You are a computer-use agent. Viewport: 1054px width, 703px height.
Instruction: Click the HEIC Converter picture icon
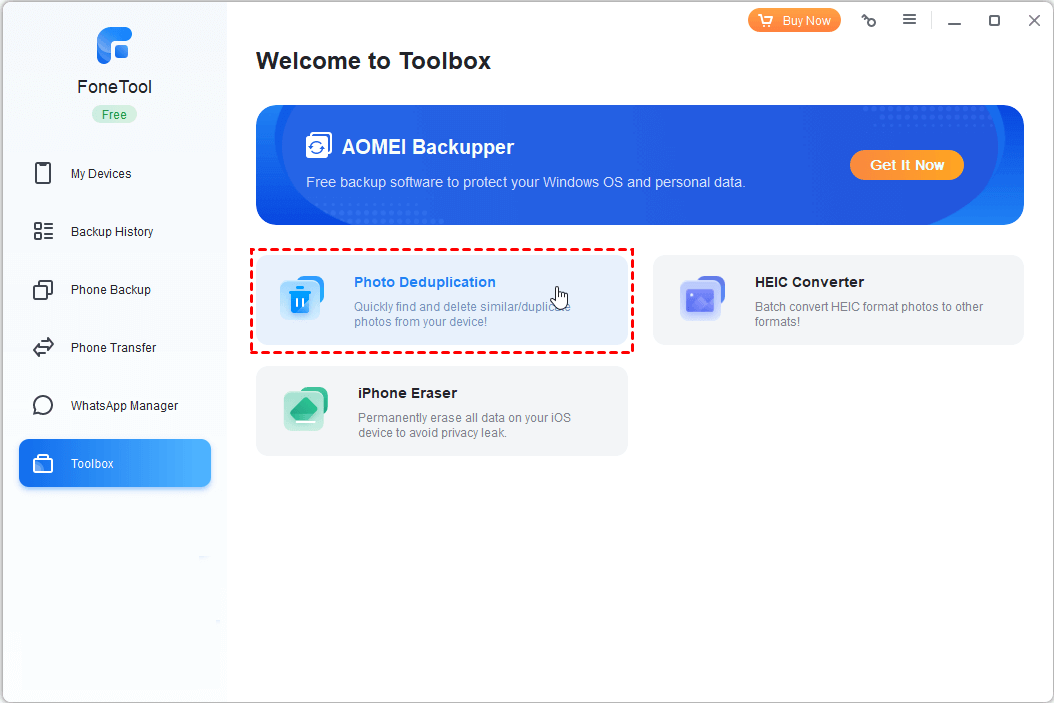coord(701,299)
